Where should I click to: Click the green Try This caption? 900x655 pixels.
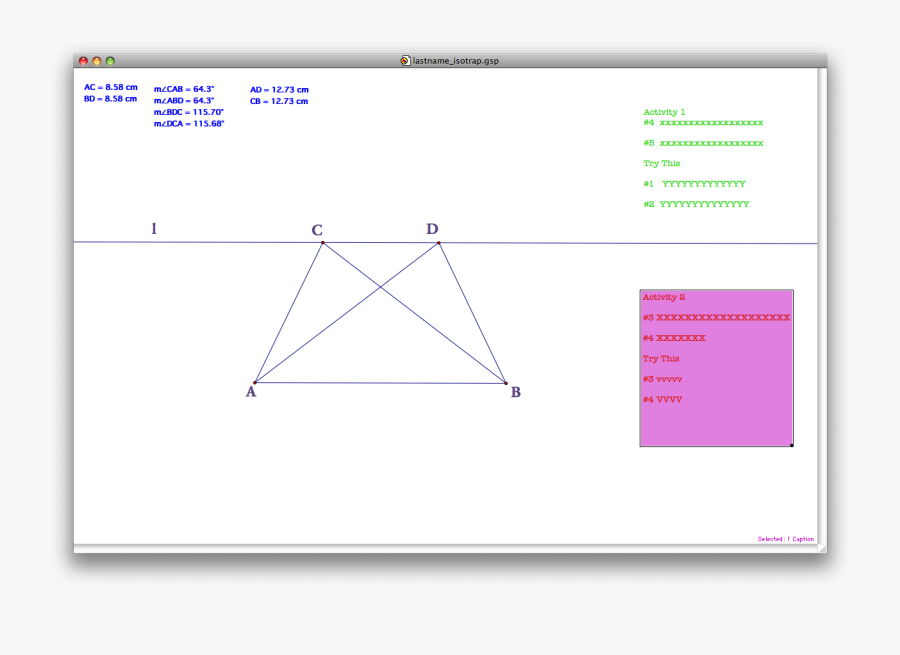pos(661,163)
